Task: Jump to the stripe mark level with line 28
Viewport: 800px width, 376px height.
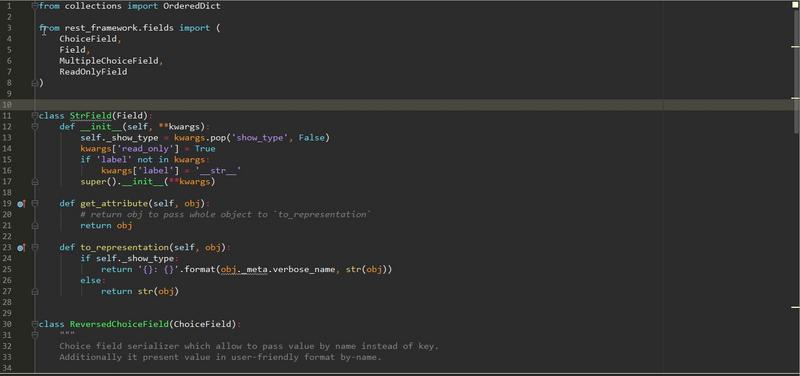Action: pyautogui.click(x=795, y=308)
